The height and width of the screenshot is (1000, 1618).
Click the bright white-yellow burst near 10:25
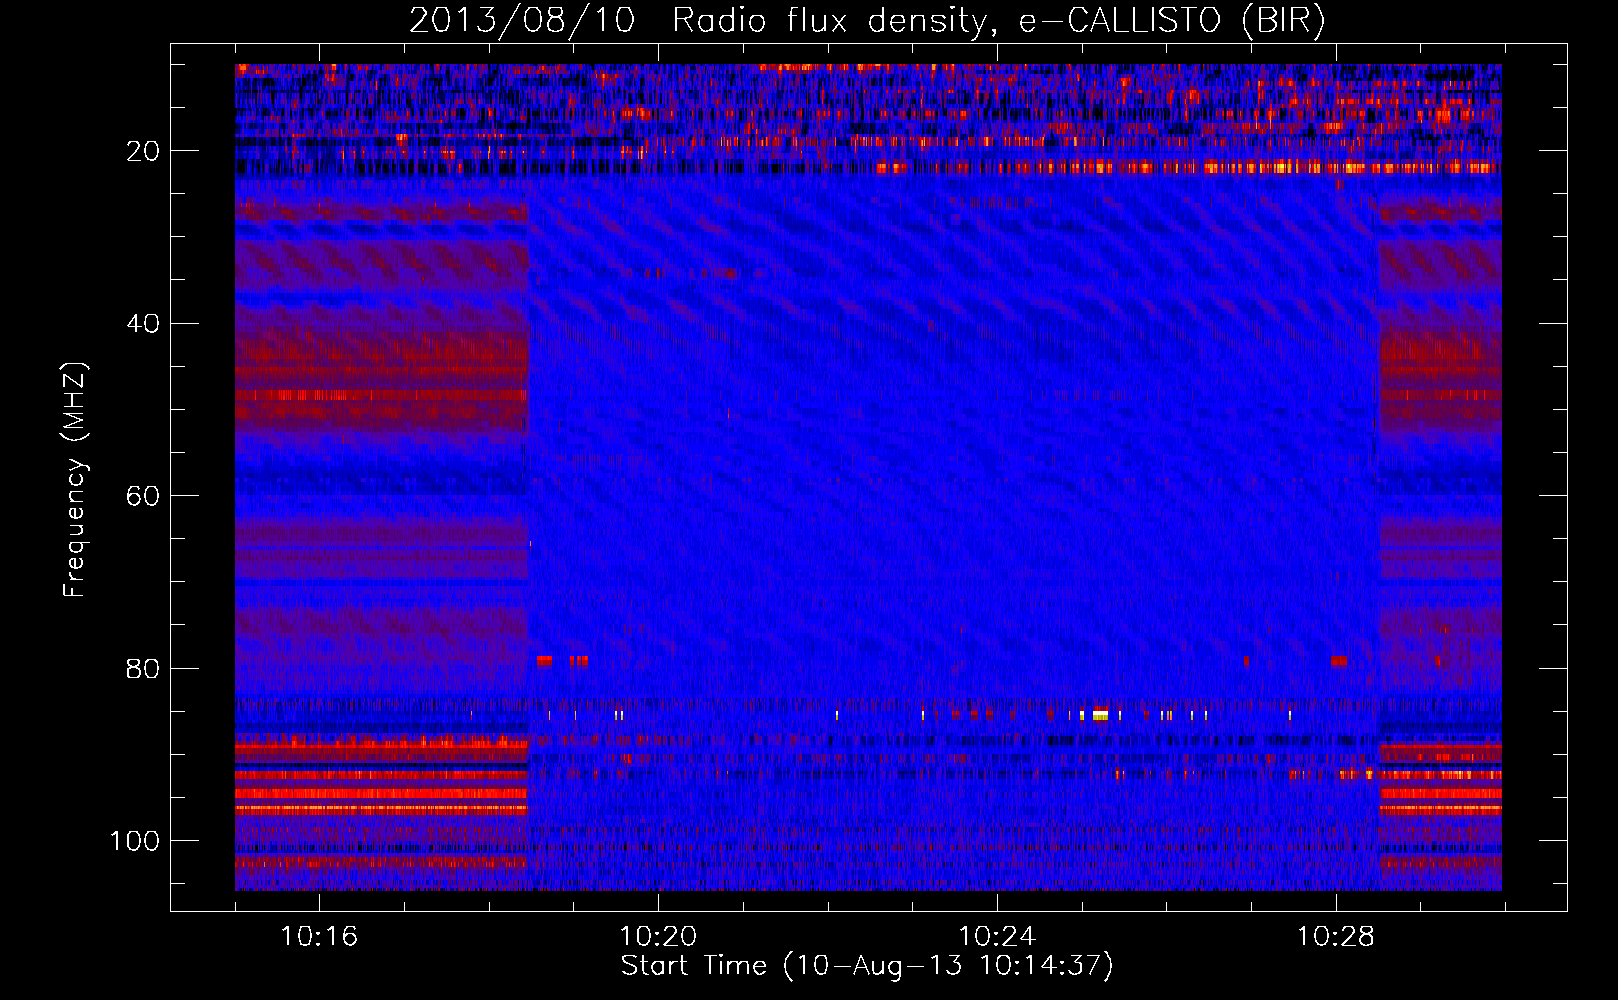[1101, 714]
